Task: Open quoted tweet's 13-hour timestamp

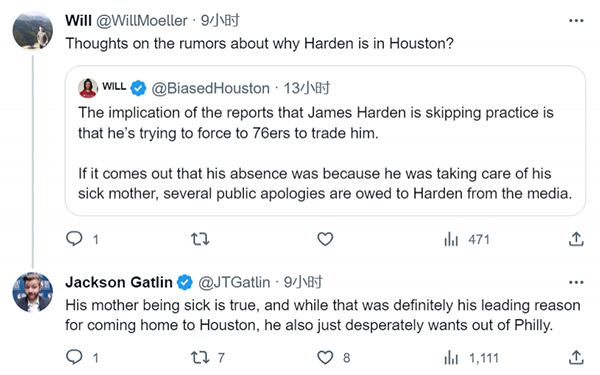Action: click(307, 88)
